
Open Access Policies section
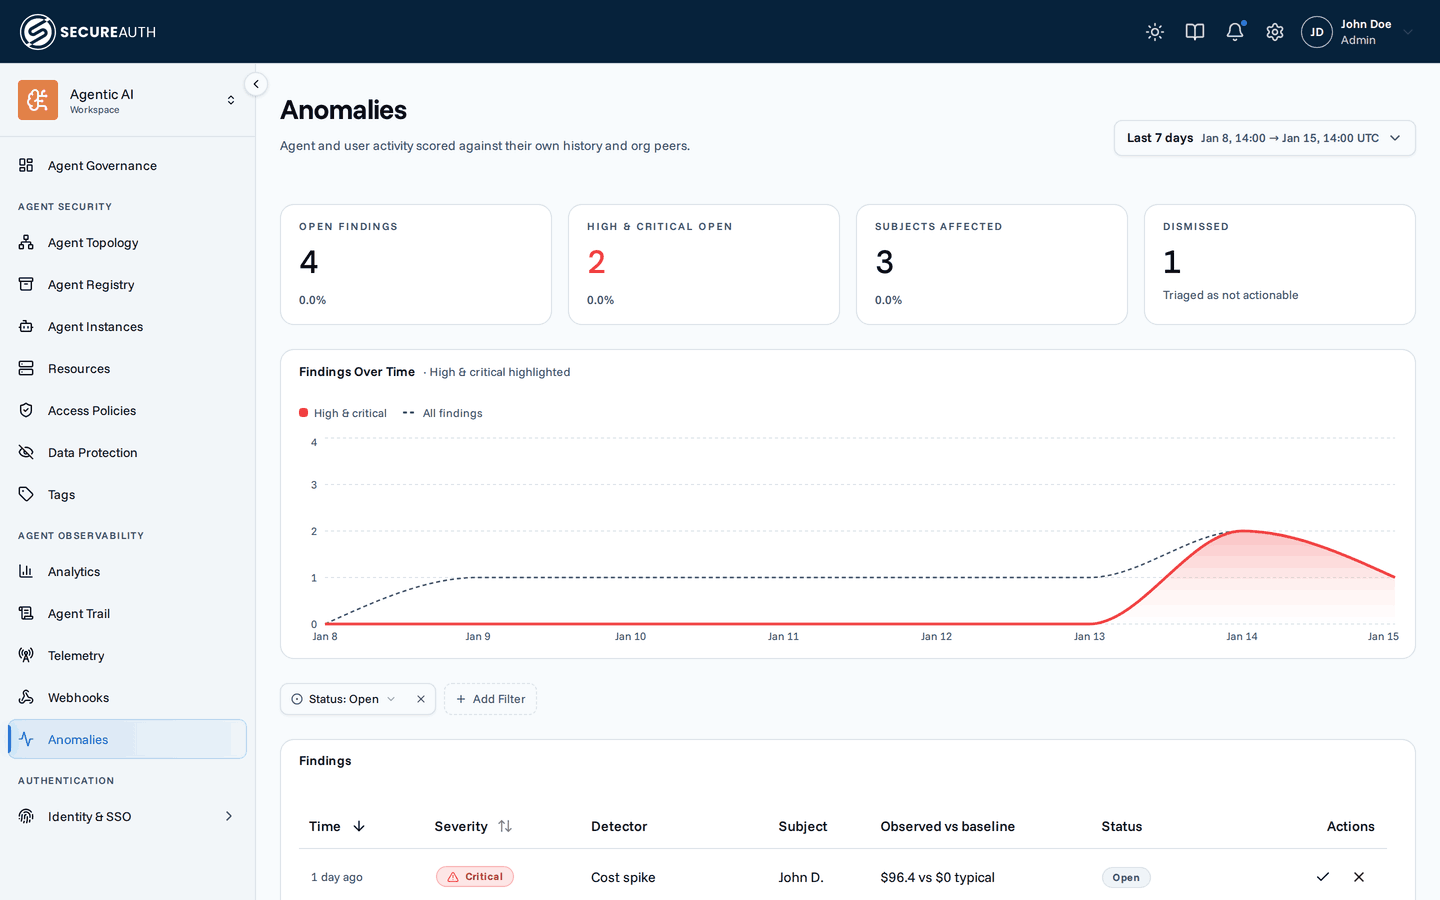tap(127, 410)
